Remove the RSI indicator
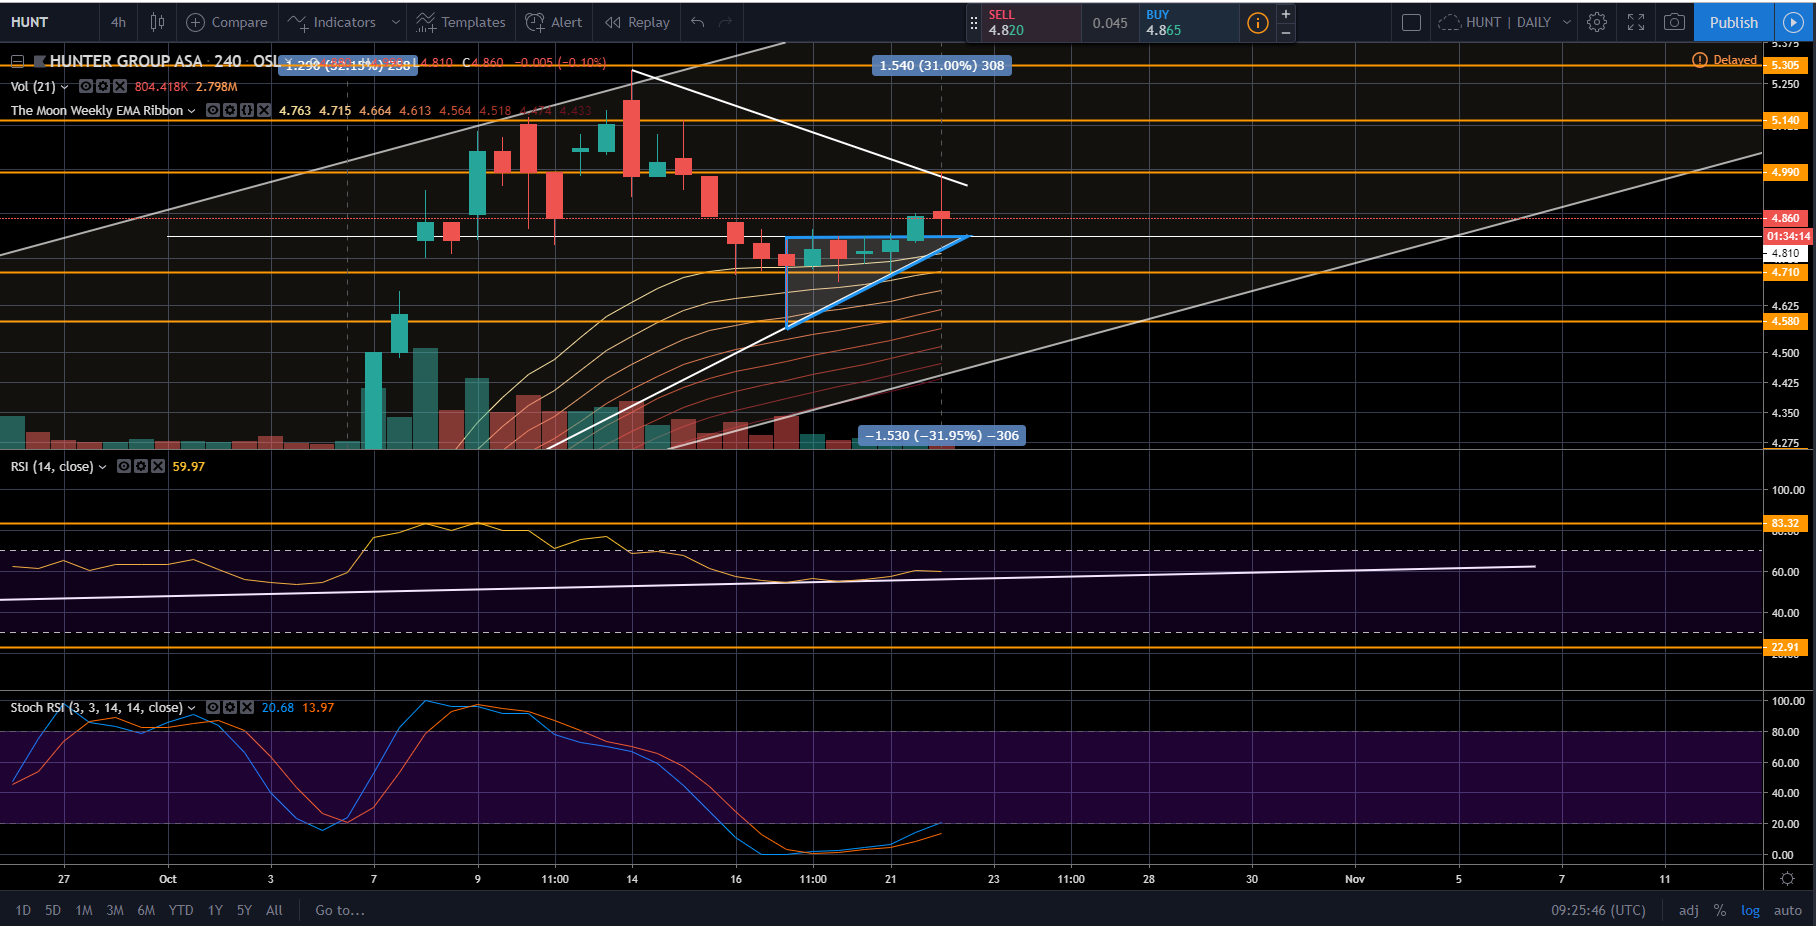This screenshot has width=1816, height=926. point(158,467)
